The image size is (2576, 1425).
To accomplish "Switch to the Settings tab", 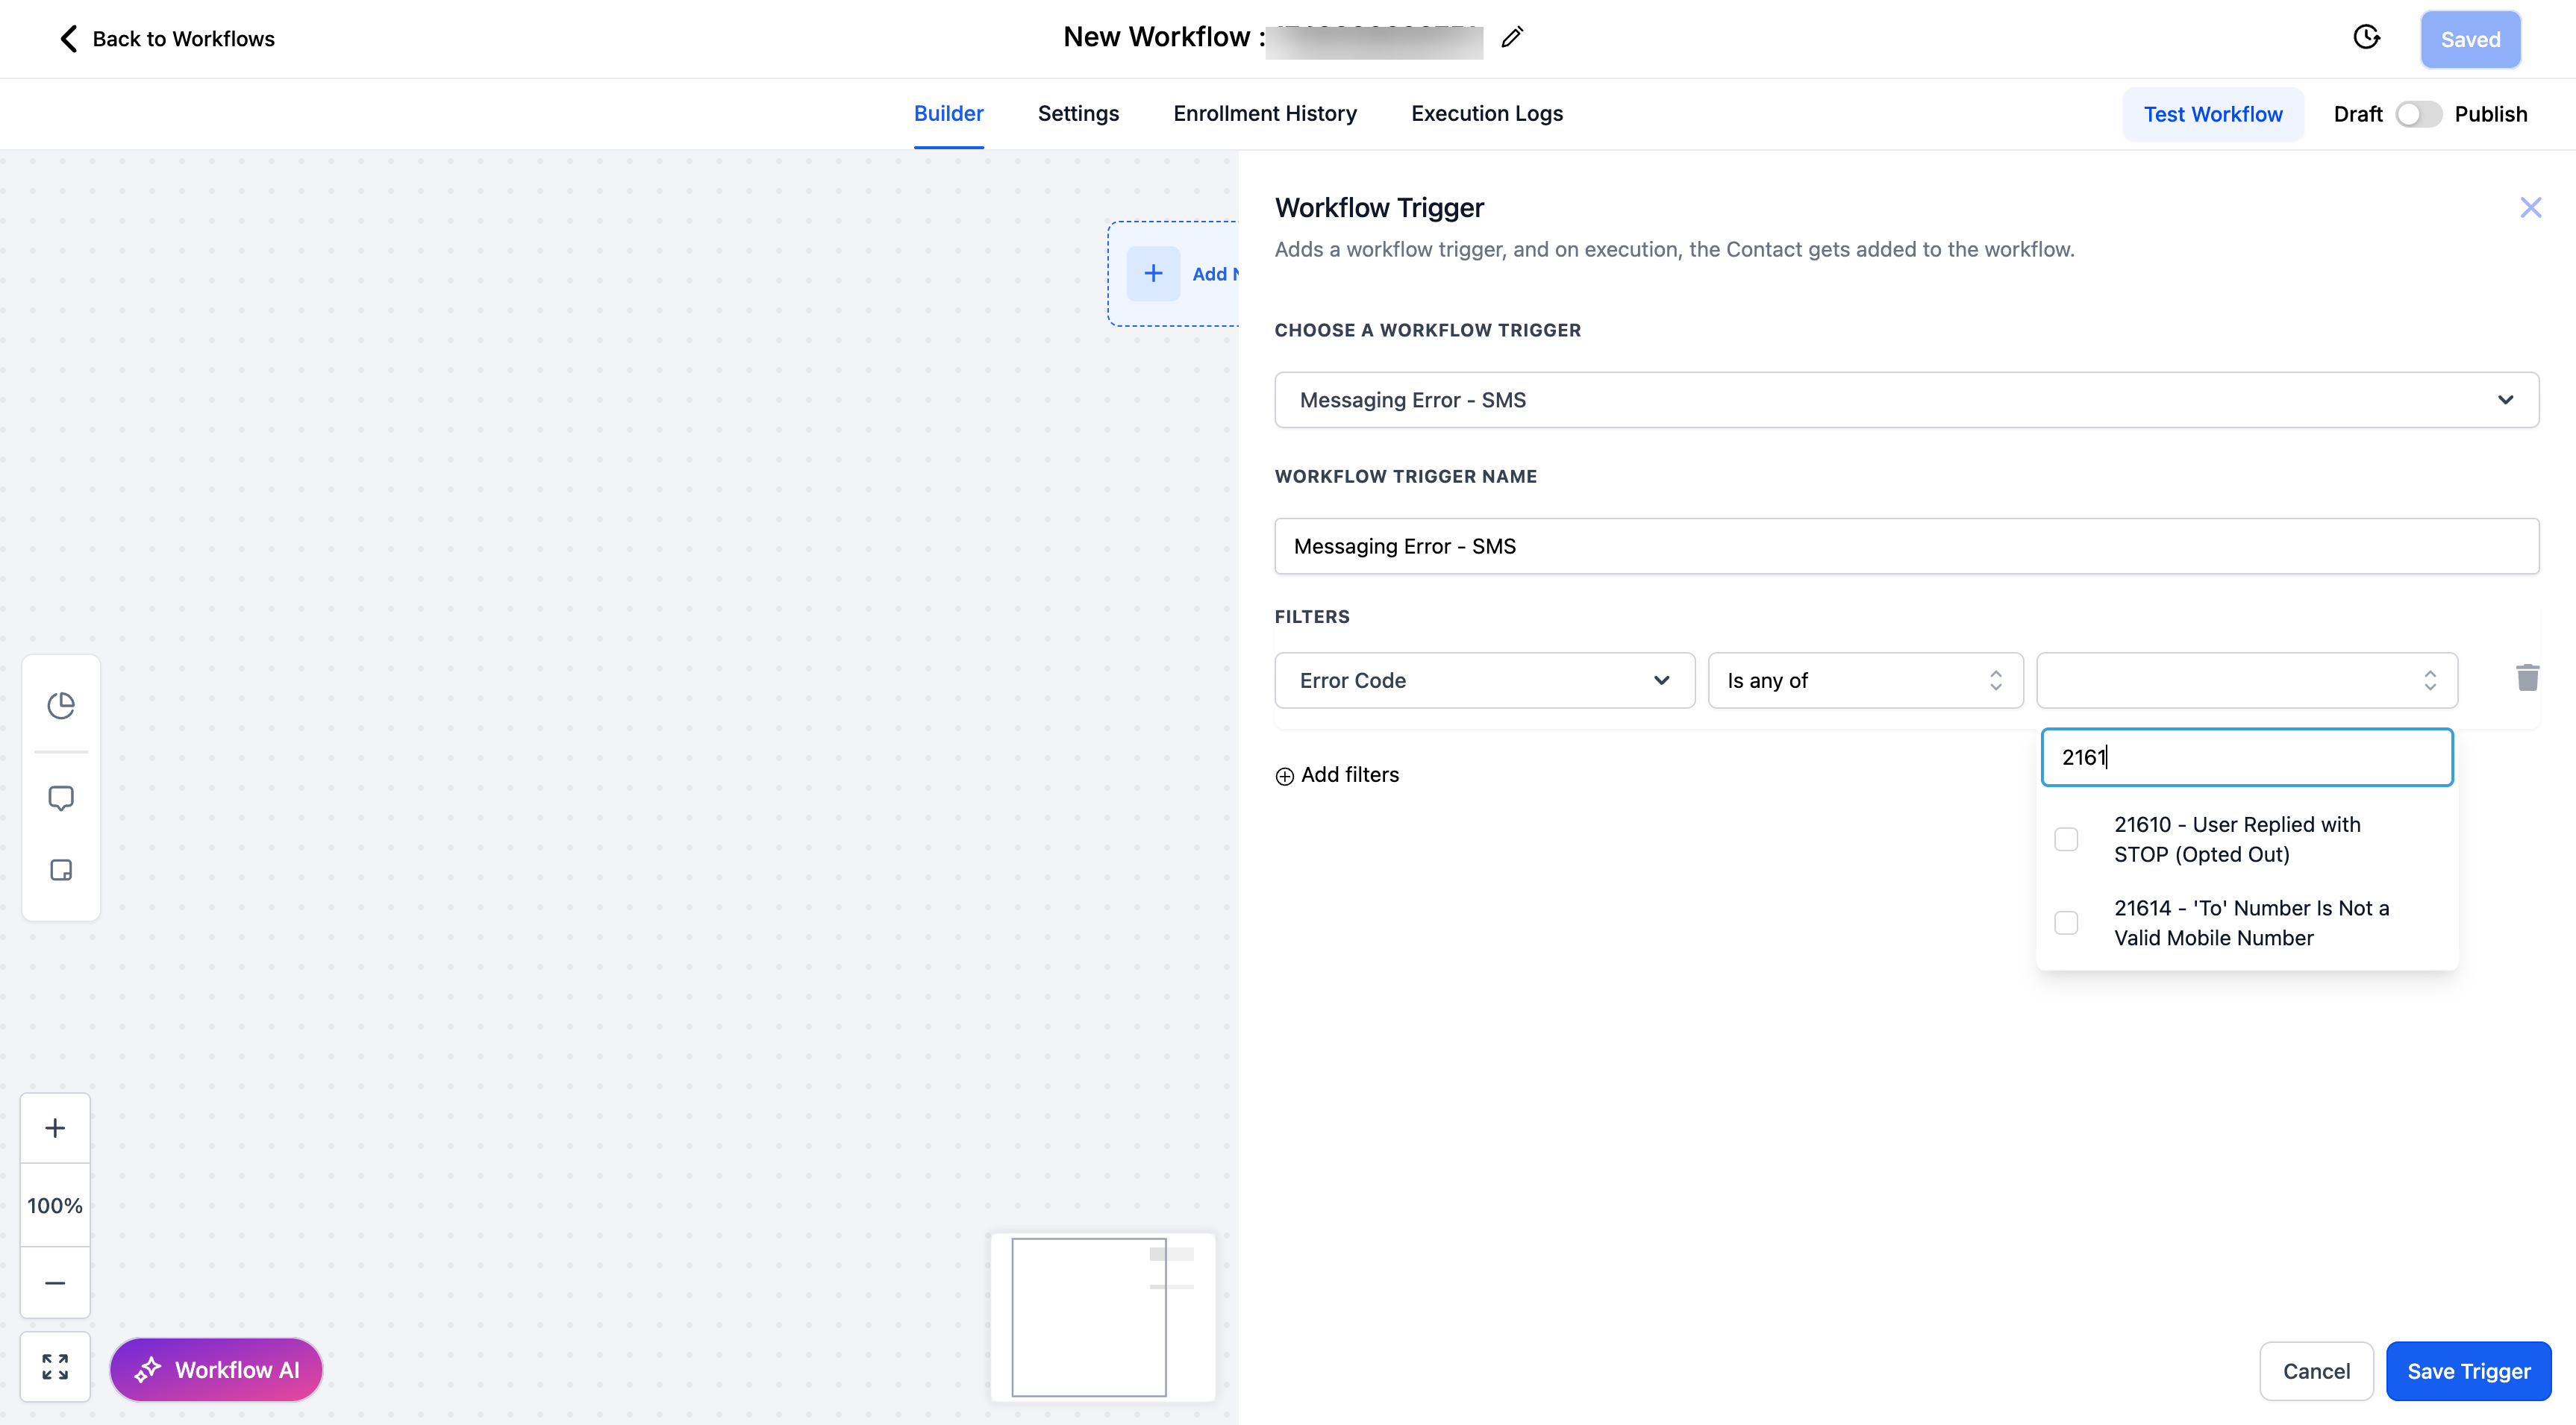I will pyautogui.click(x=1078, y=114).
